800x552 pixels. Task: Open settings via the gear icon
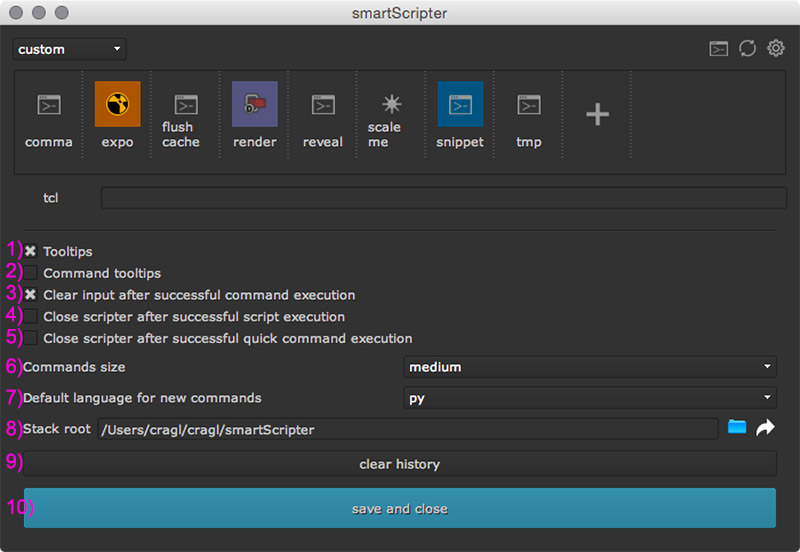(776, 48)
